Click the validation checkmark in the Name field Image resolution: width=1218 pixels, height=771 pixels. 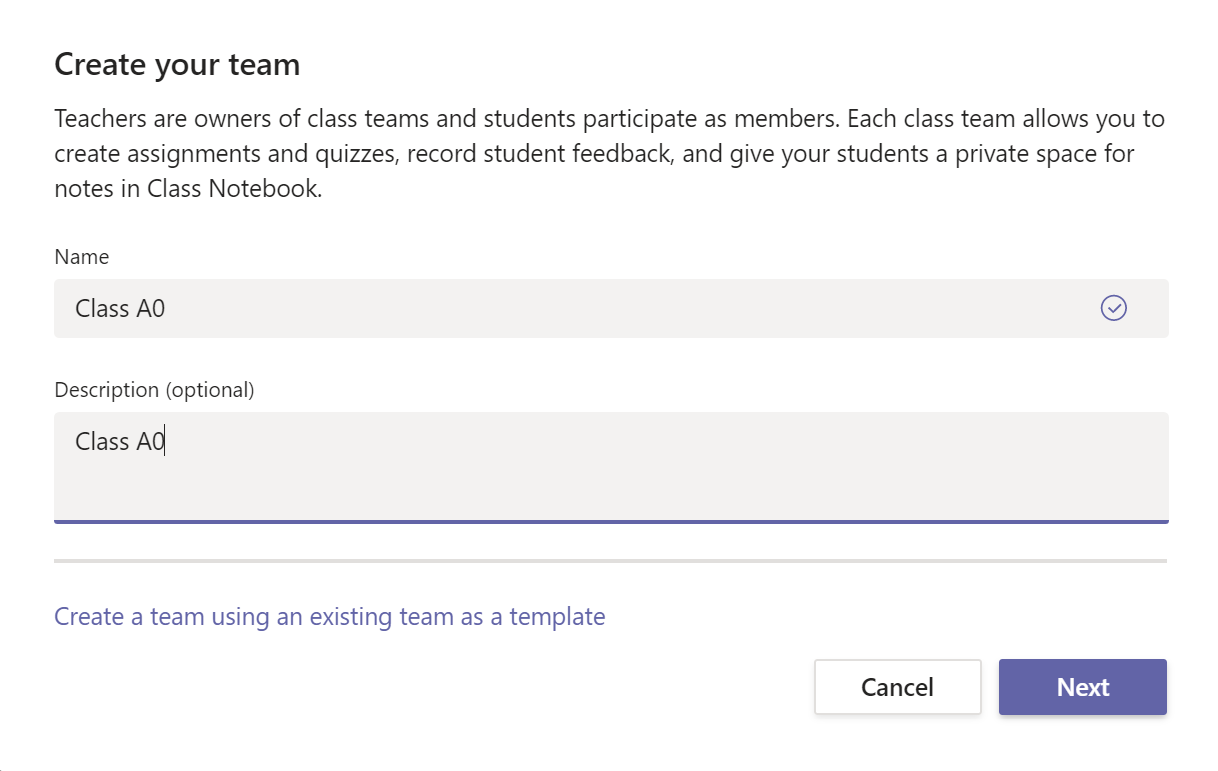pyautogui.click(x=1113, y=308)
